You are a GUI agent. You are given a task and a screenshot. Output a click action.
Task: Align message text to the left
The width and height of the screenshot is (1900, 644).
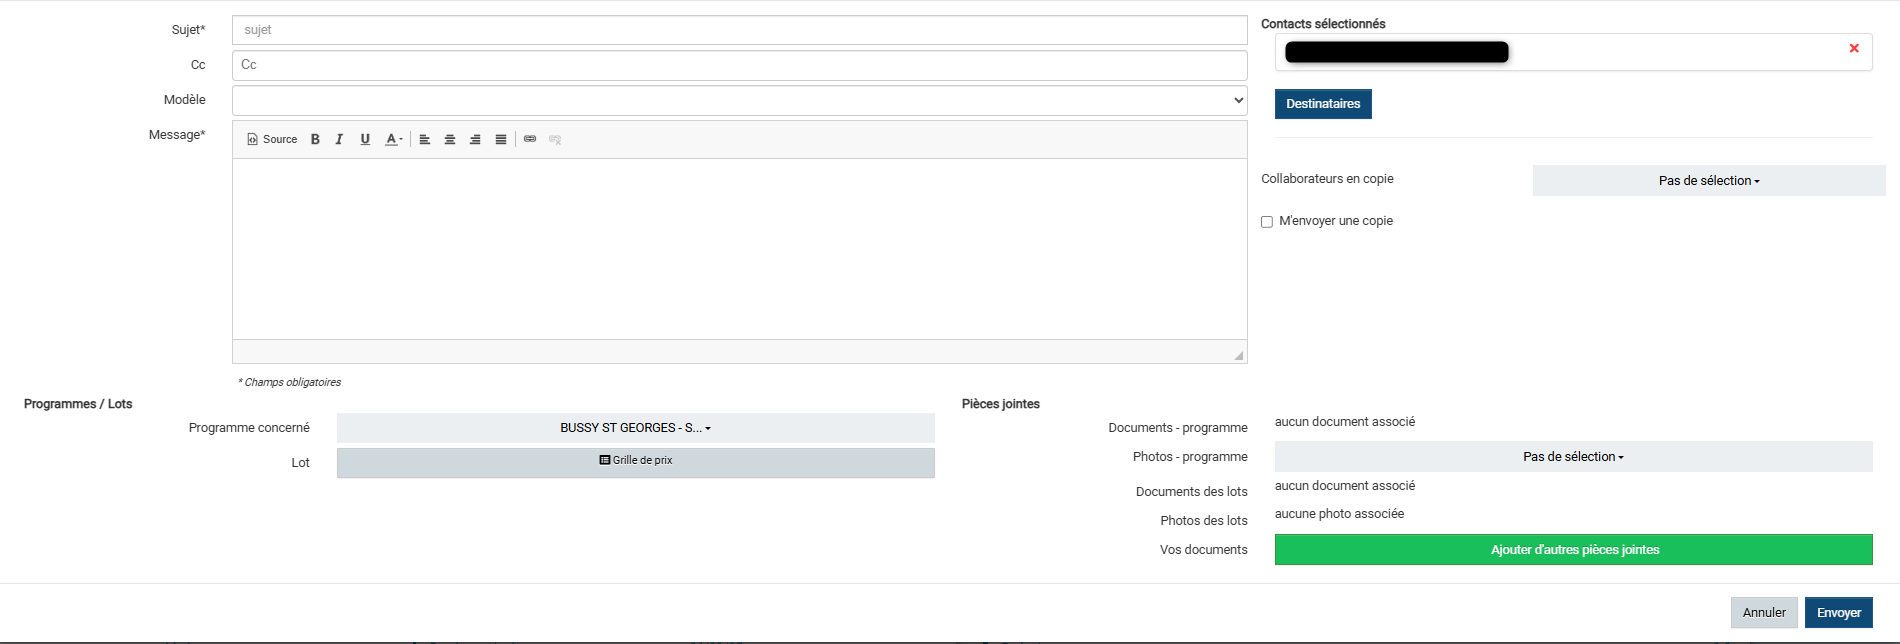(x=425, y=140)
